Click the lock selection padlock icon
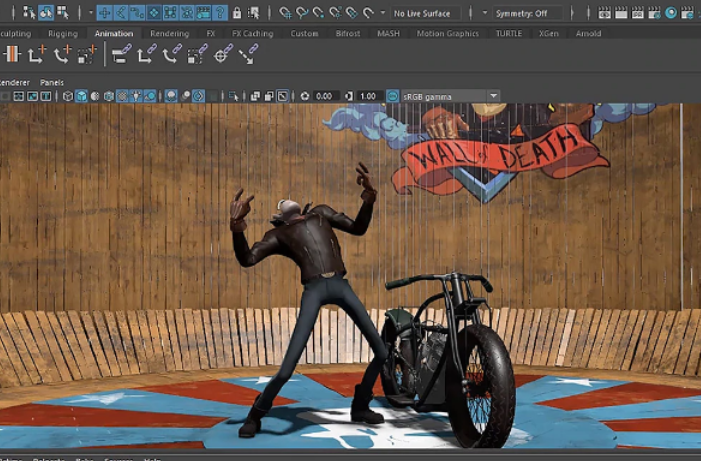 coord(236,13)
